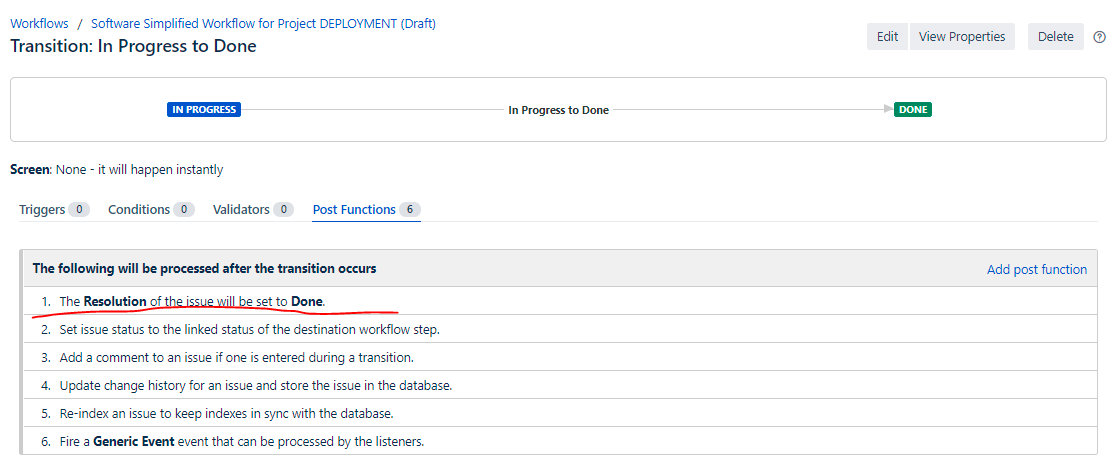Select the Resolution set to Done post function
1115x466 pixels.
tap(560, 301)
